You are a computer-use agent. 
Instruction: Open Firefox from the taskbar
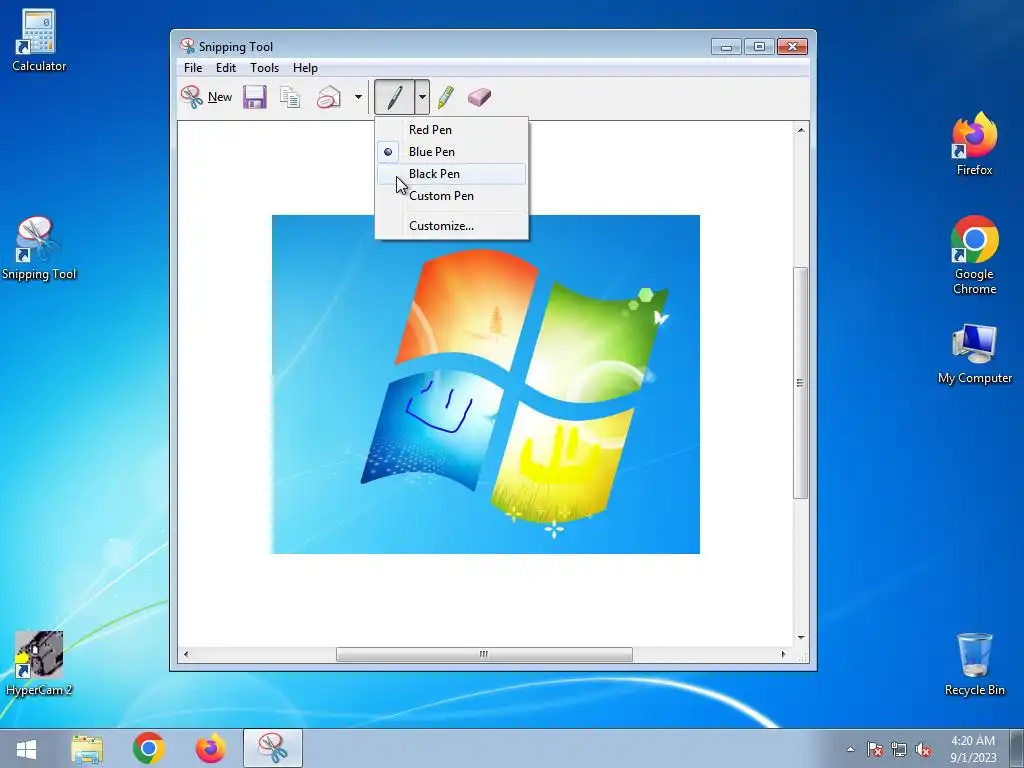210,748
